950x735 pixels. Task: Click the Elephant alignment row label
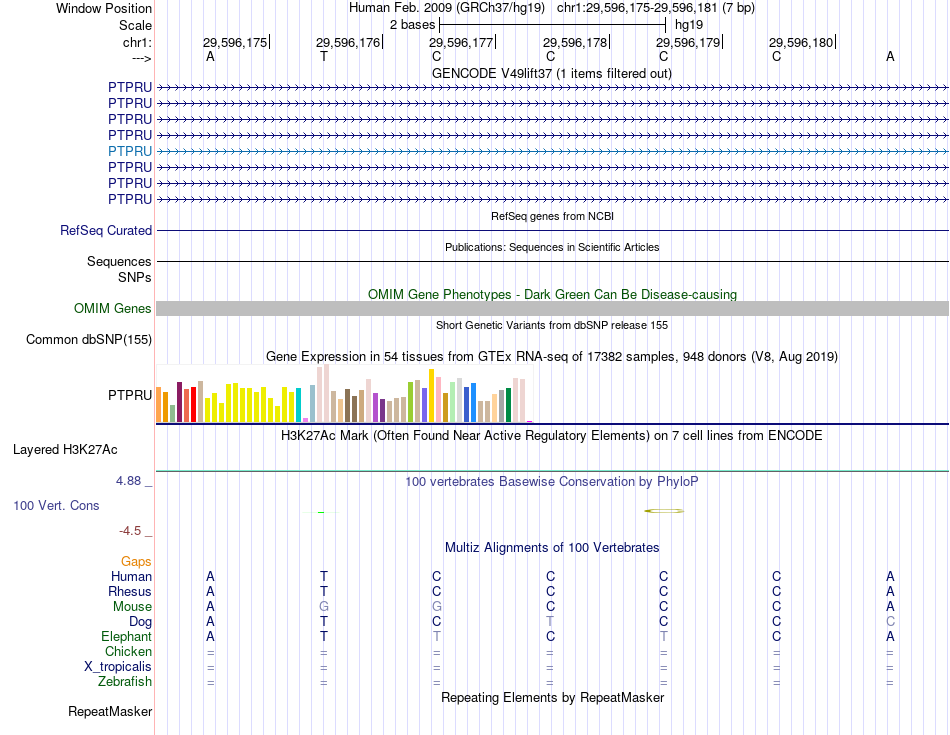126,636
